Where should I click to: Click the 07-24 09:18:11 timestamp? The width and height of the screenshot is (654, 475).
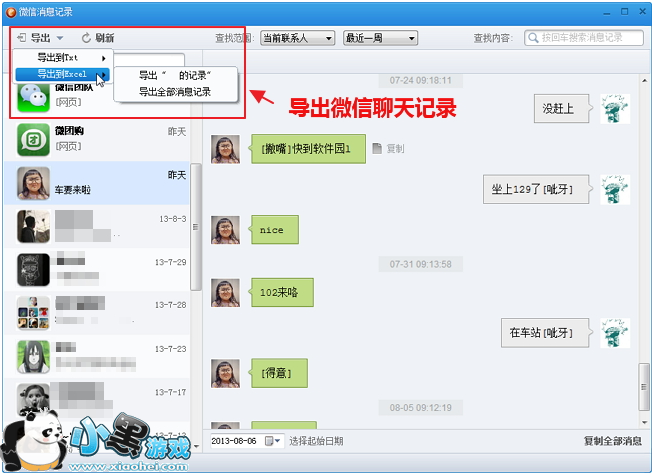point(420,80)
